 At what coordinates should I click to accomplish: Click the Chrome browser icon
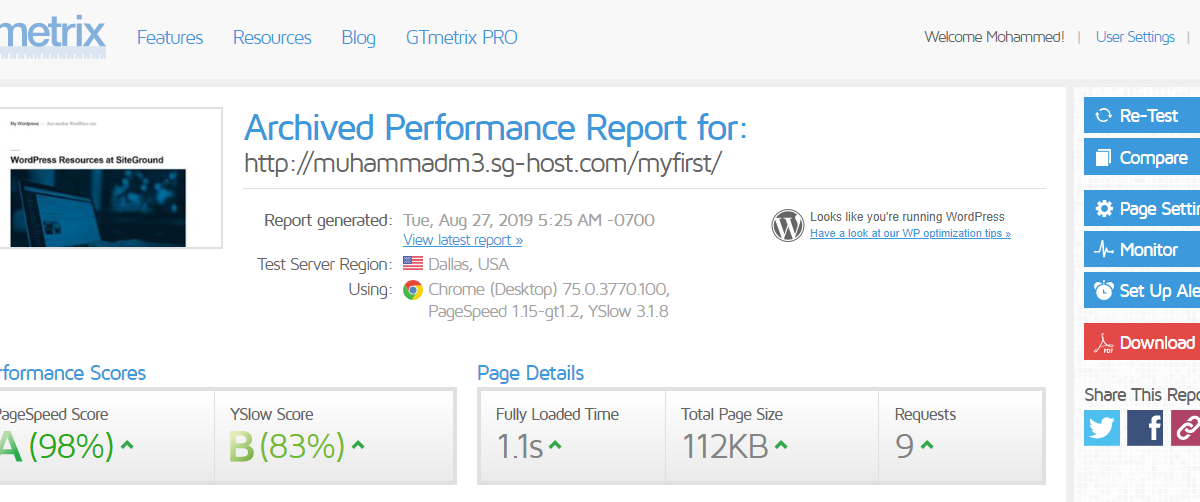pyautogui.click(x=412, y=290)
